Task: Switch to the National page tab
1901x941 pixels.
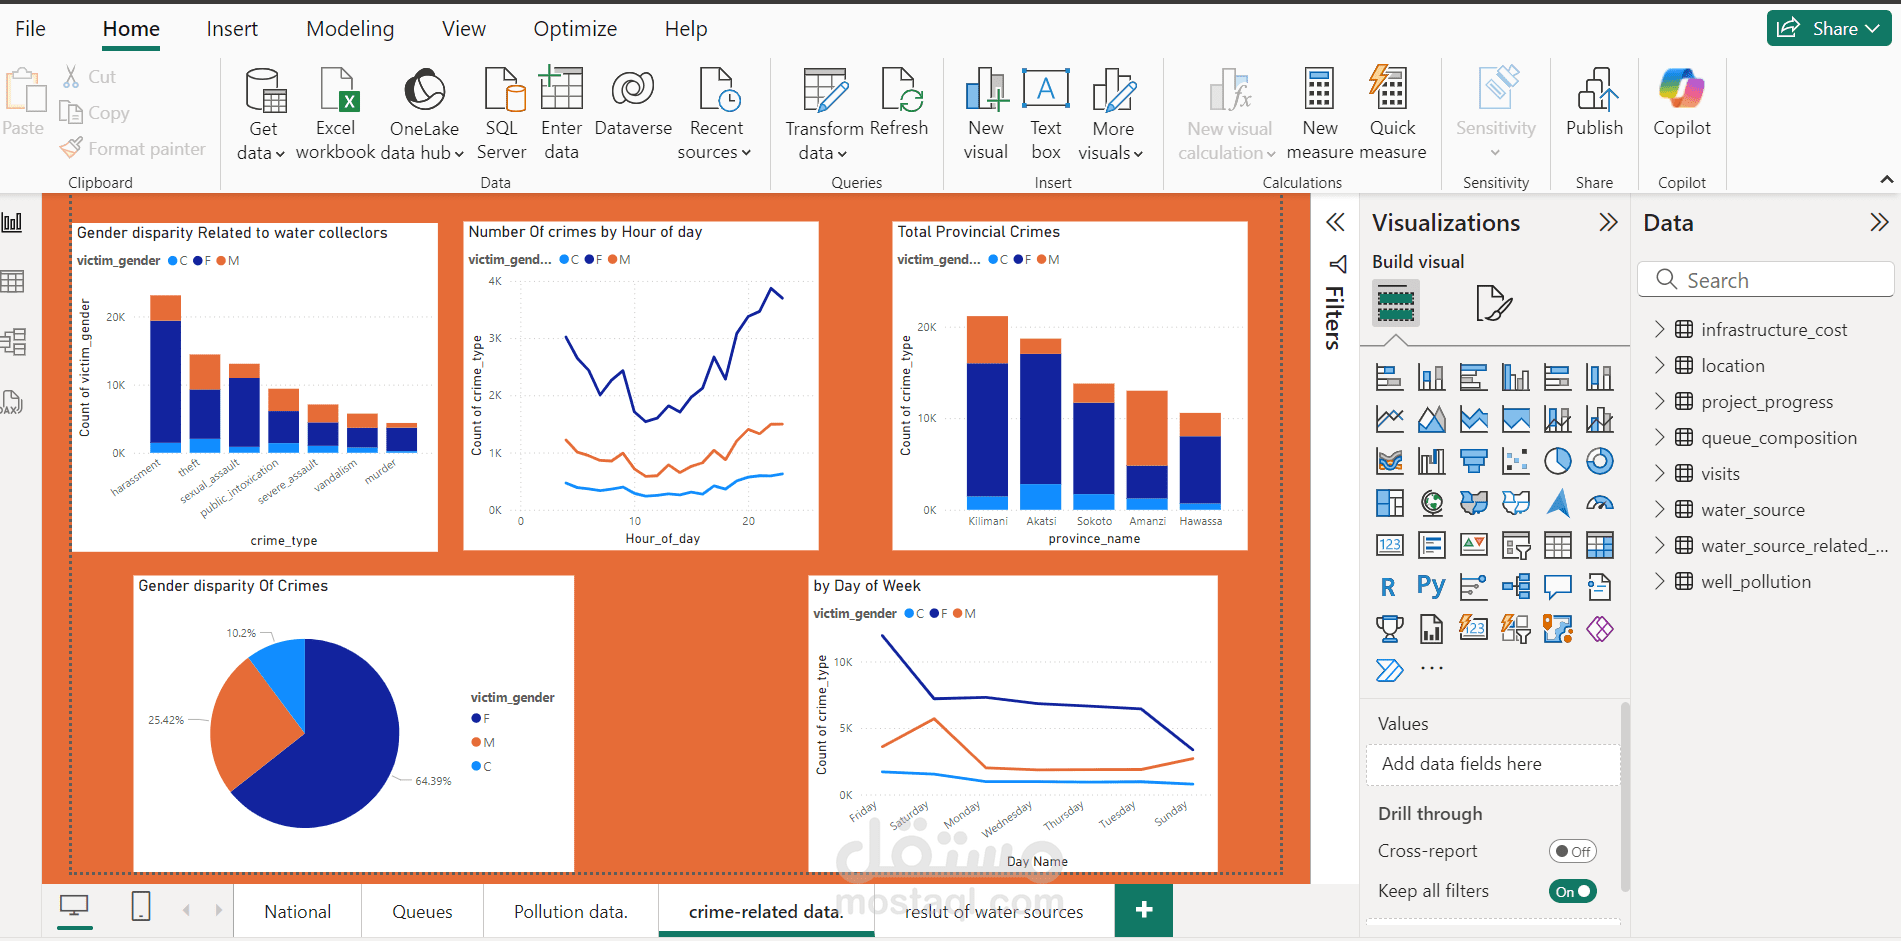Action: (x=297, y=911)
